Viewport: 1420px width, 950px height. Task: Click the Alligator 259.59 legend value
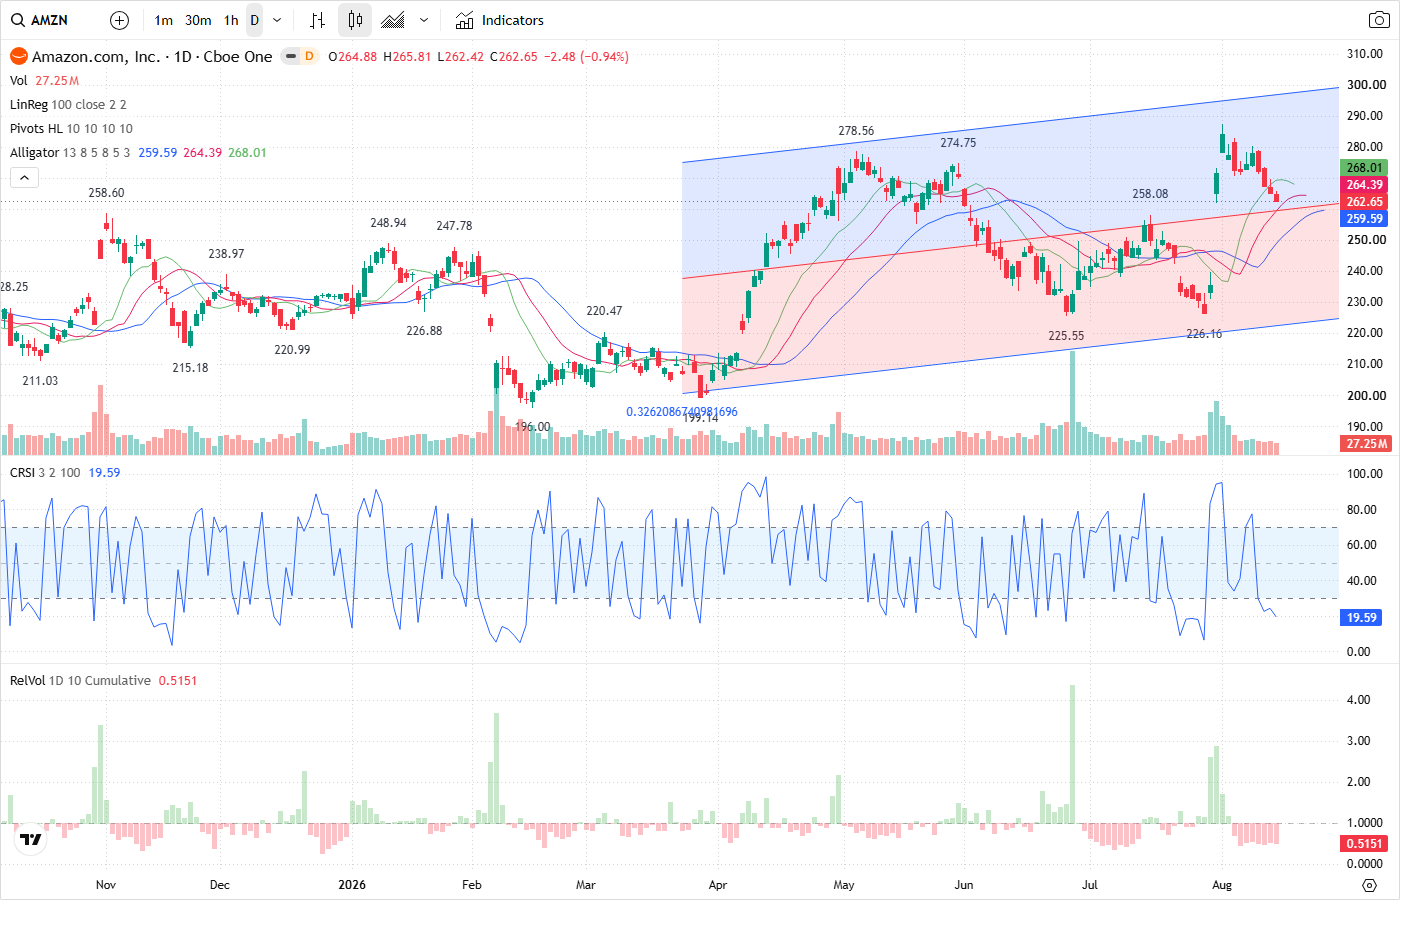coord(158,152)
